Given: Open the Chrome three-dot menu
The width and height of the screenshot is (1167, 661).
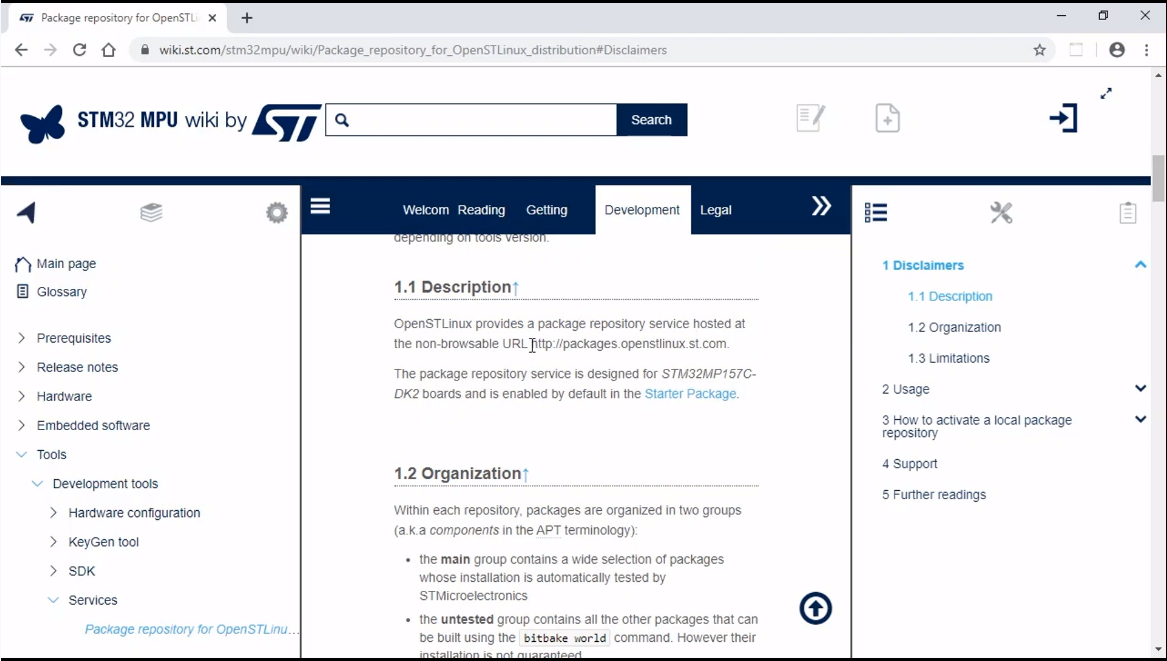Looking at the screenshot, I should click(1147, 50).
